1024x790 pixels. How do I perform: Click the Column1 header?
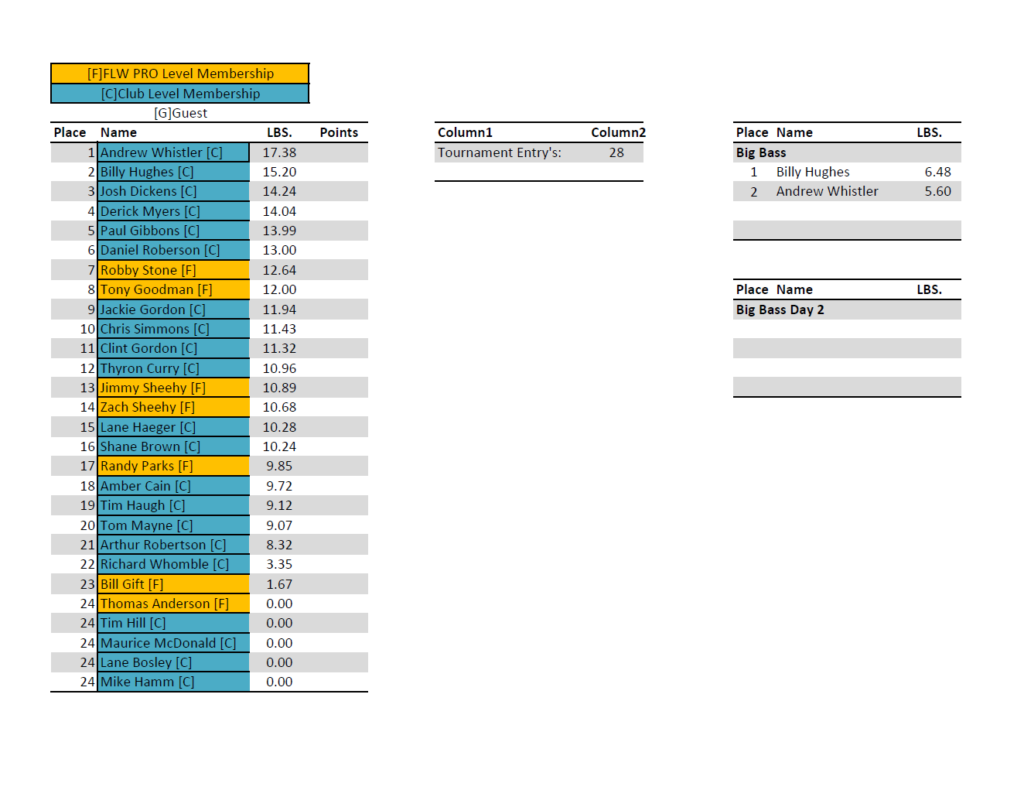pyautogui.click(x=464, y=133)
